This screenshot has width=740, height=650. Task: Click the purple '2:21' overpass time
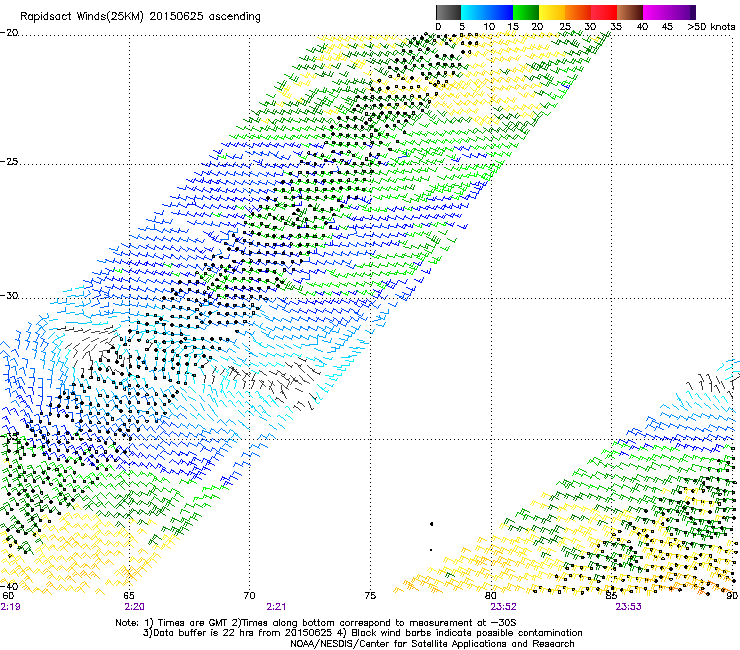pos(276,607)
